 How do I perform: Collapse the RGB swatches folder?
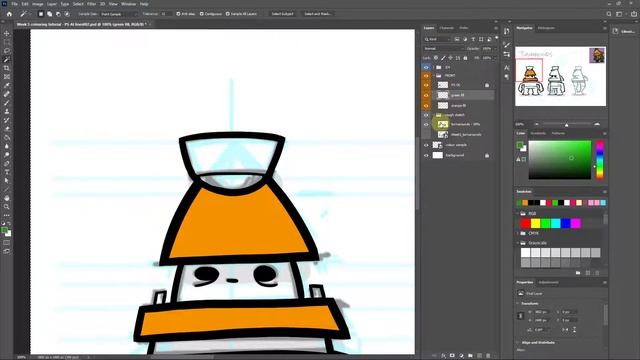(518, 213)
